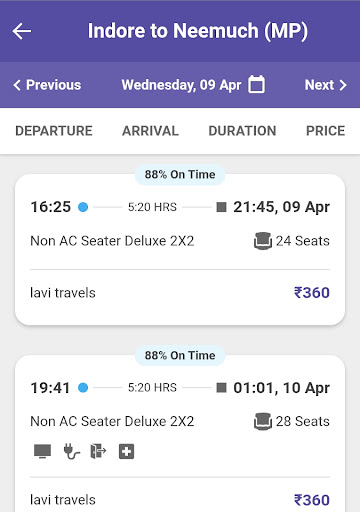Go to Previous day

47,85
